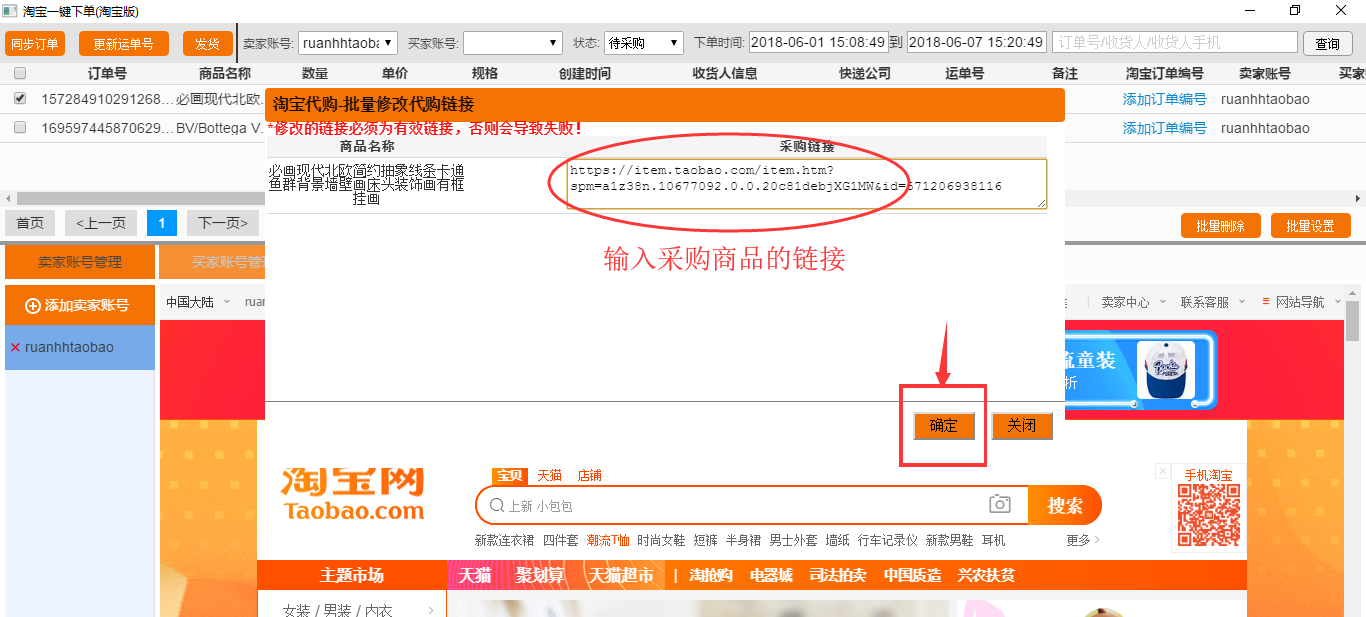Open 司法拍卖 in navigation bar

838,575
